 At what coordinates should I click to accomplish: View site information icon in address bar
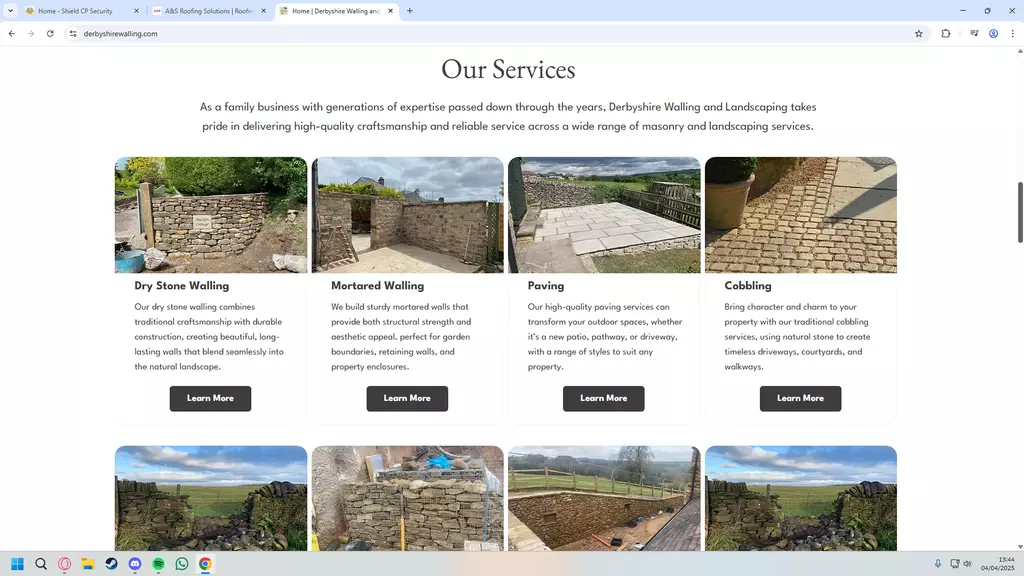click(72, 33)
